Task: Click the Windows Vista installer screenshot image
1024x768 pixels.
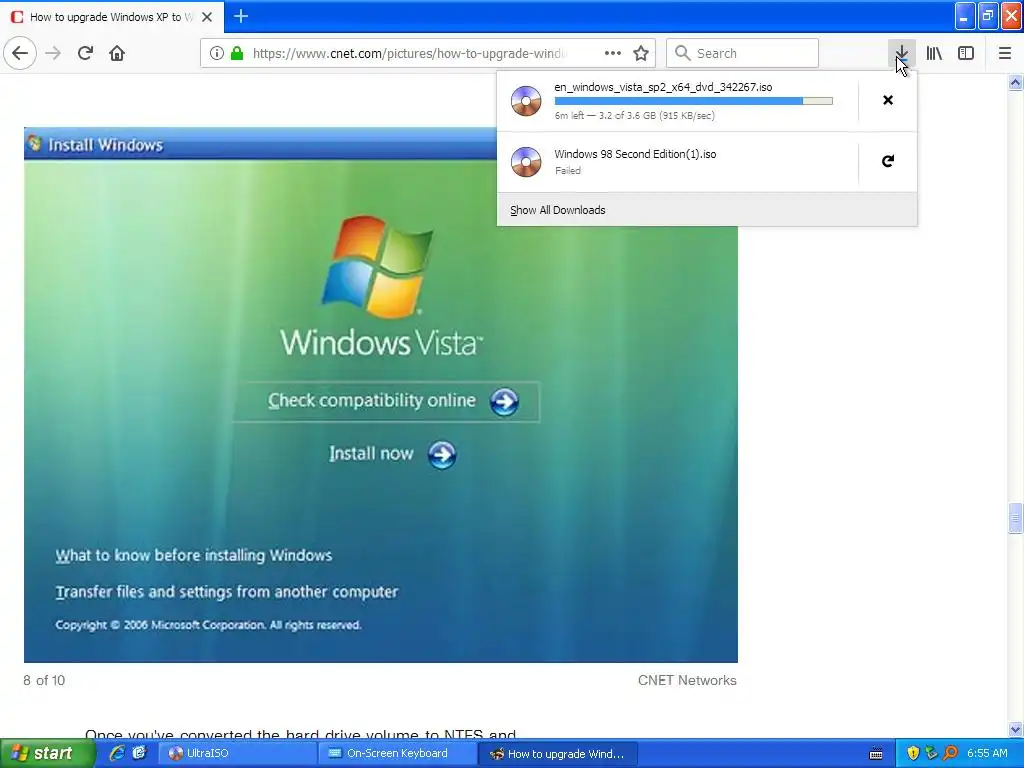Action: tap(381, 394)
